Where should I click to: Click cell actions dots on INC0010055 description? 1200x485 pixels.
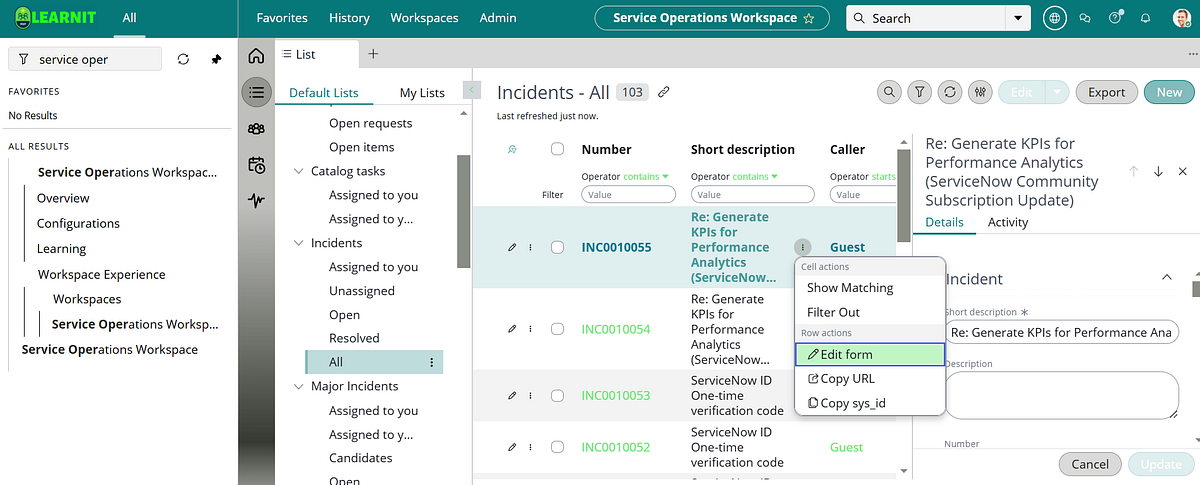[803, 247]
